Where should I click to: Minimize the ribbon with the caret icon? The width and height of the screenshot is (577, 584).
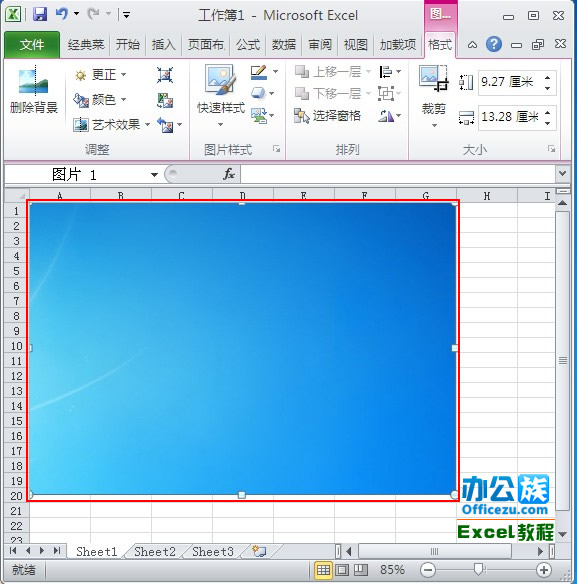(472, 45)
